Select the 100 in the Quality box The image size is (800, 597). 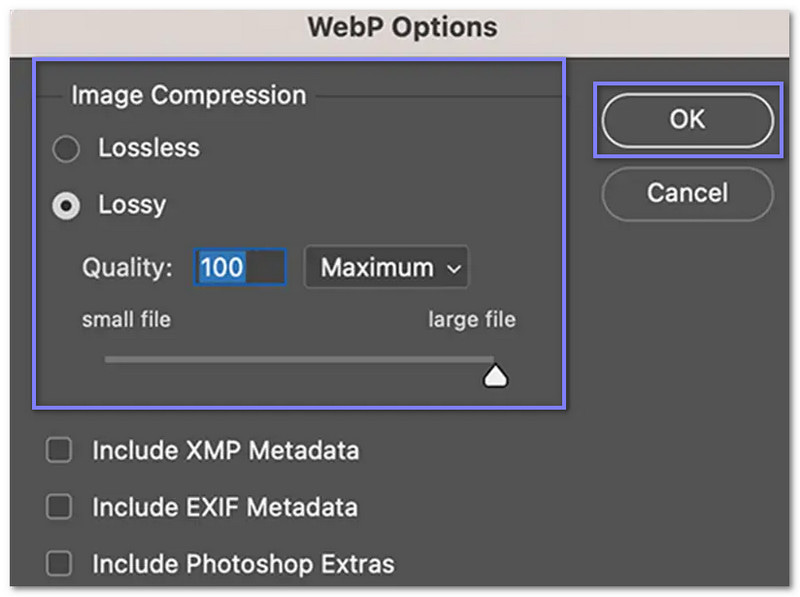(x=225, y=267)
